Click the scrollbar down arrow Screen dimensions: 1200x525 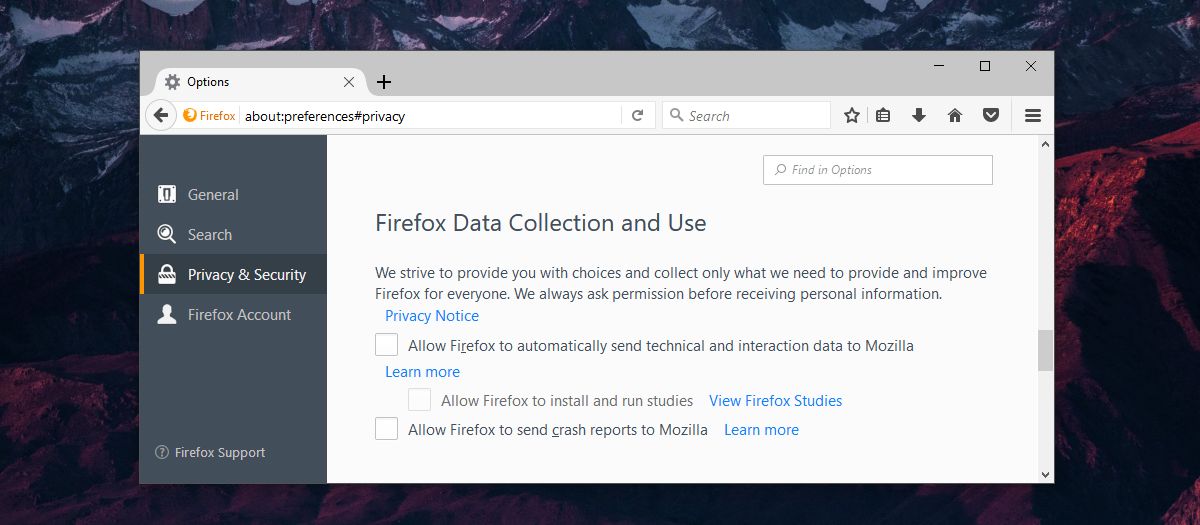click(1045, 474)
